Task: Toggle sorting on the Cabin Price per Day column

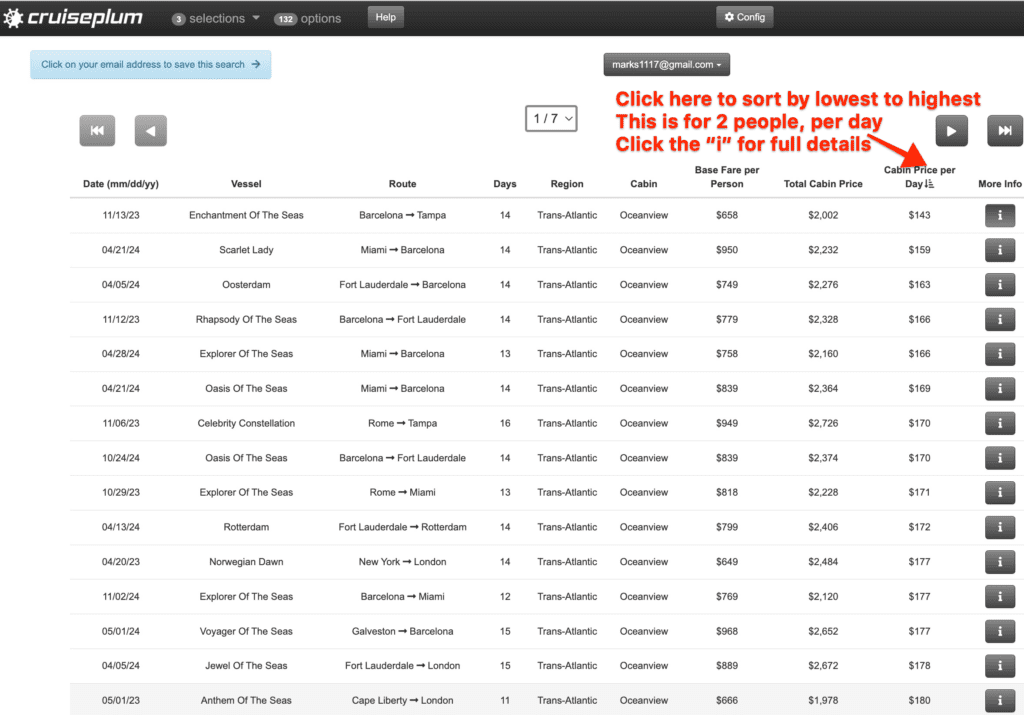Action: pos(919,178)
